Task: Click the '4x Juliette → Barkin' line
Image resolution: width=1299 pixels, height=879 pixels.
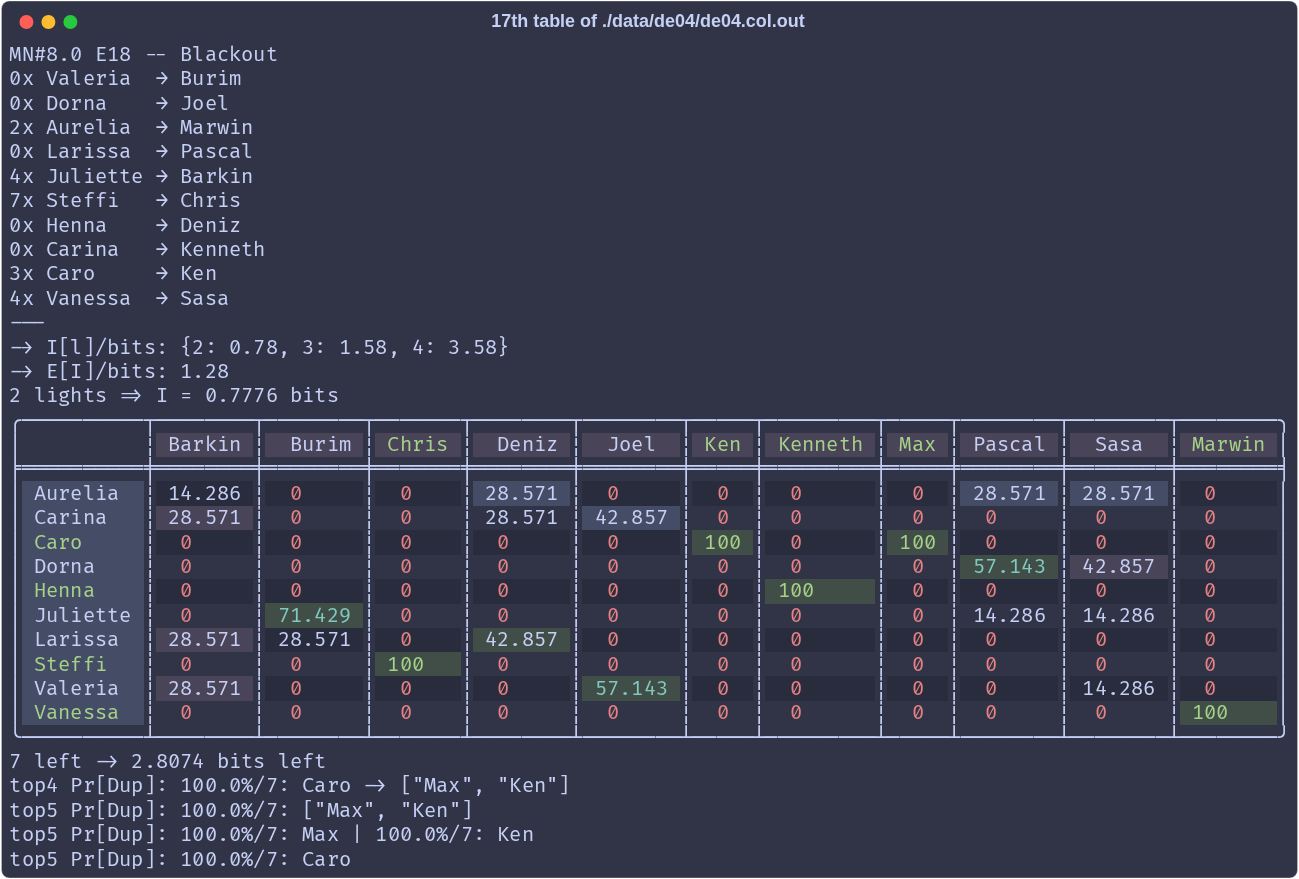Action: 131,176
